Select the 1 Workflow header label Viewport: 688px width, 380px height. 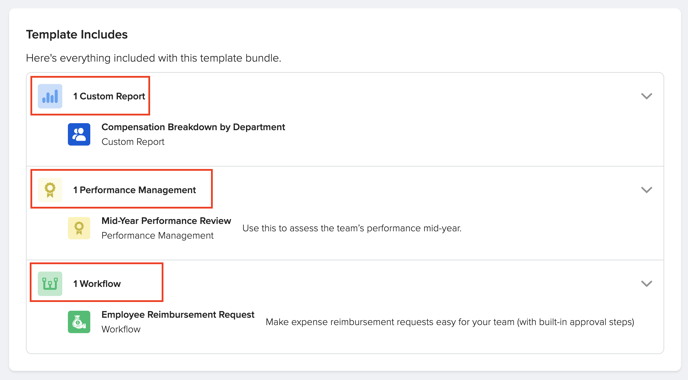(x=97, y=284)
